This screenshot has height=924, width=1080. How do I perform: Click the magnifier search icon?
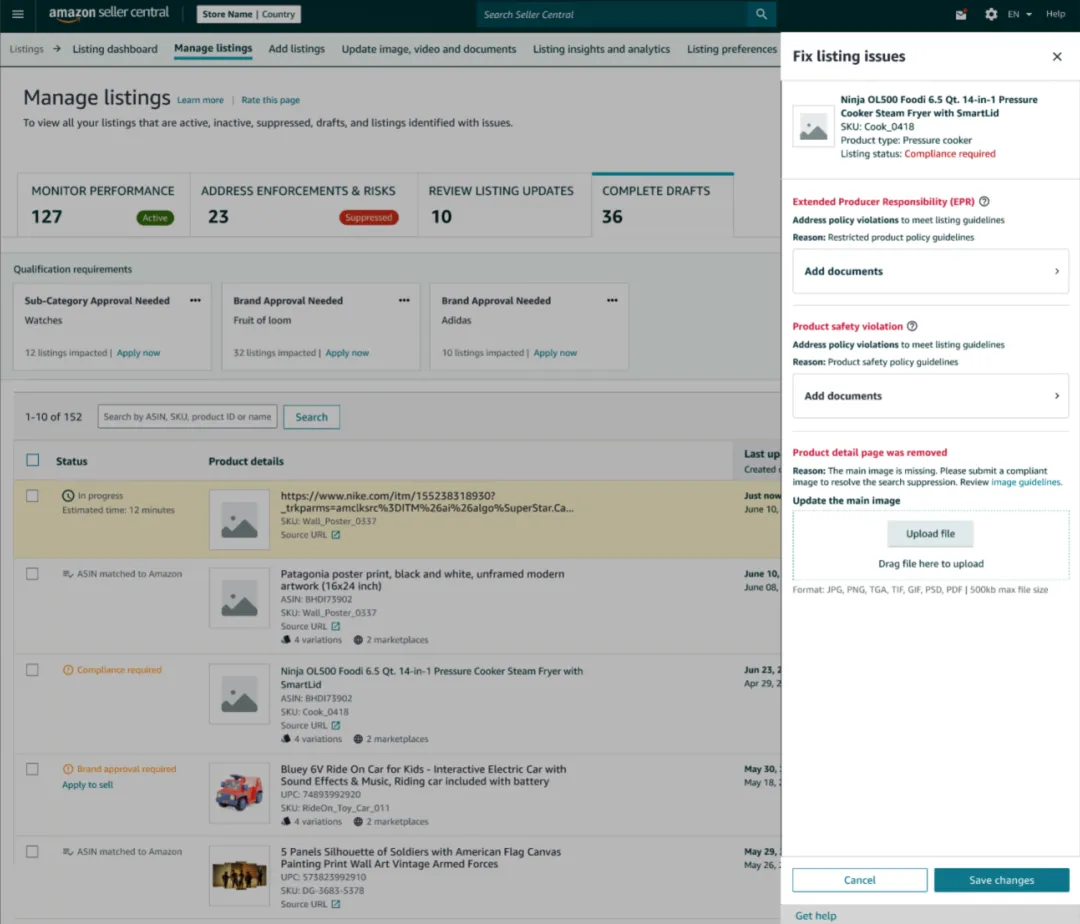pyautogui.click(x=761, y=14)
